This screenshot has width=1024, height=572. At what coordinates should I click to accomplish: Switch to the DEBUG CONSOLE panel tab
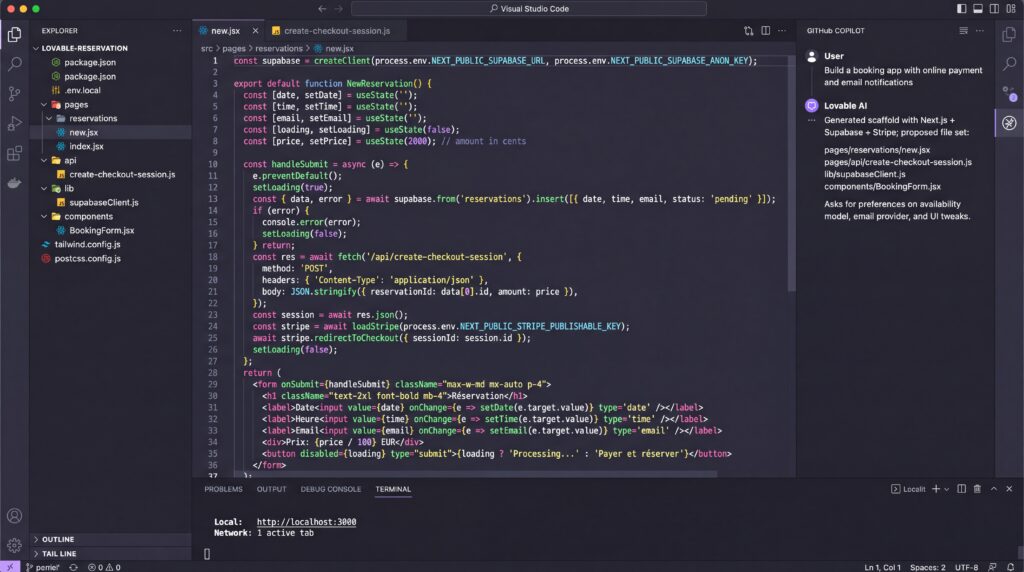pos(330,489)
